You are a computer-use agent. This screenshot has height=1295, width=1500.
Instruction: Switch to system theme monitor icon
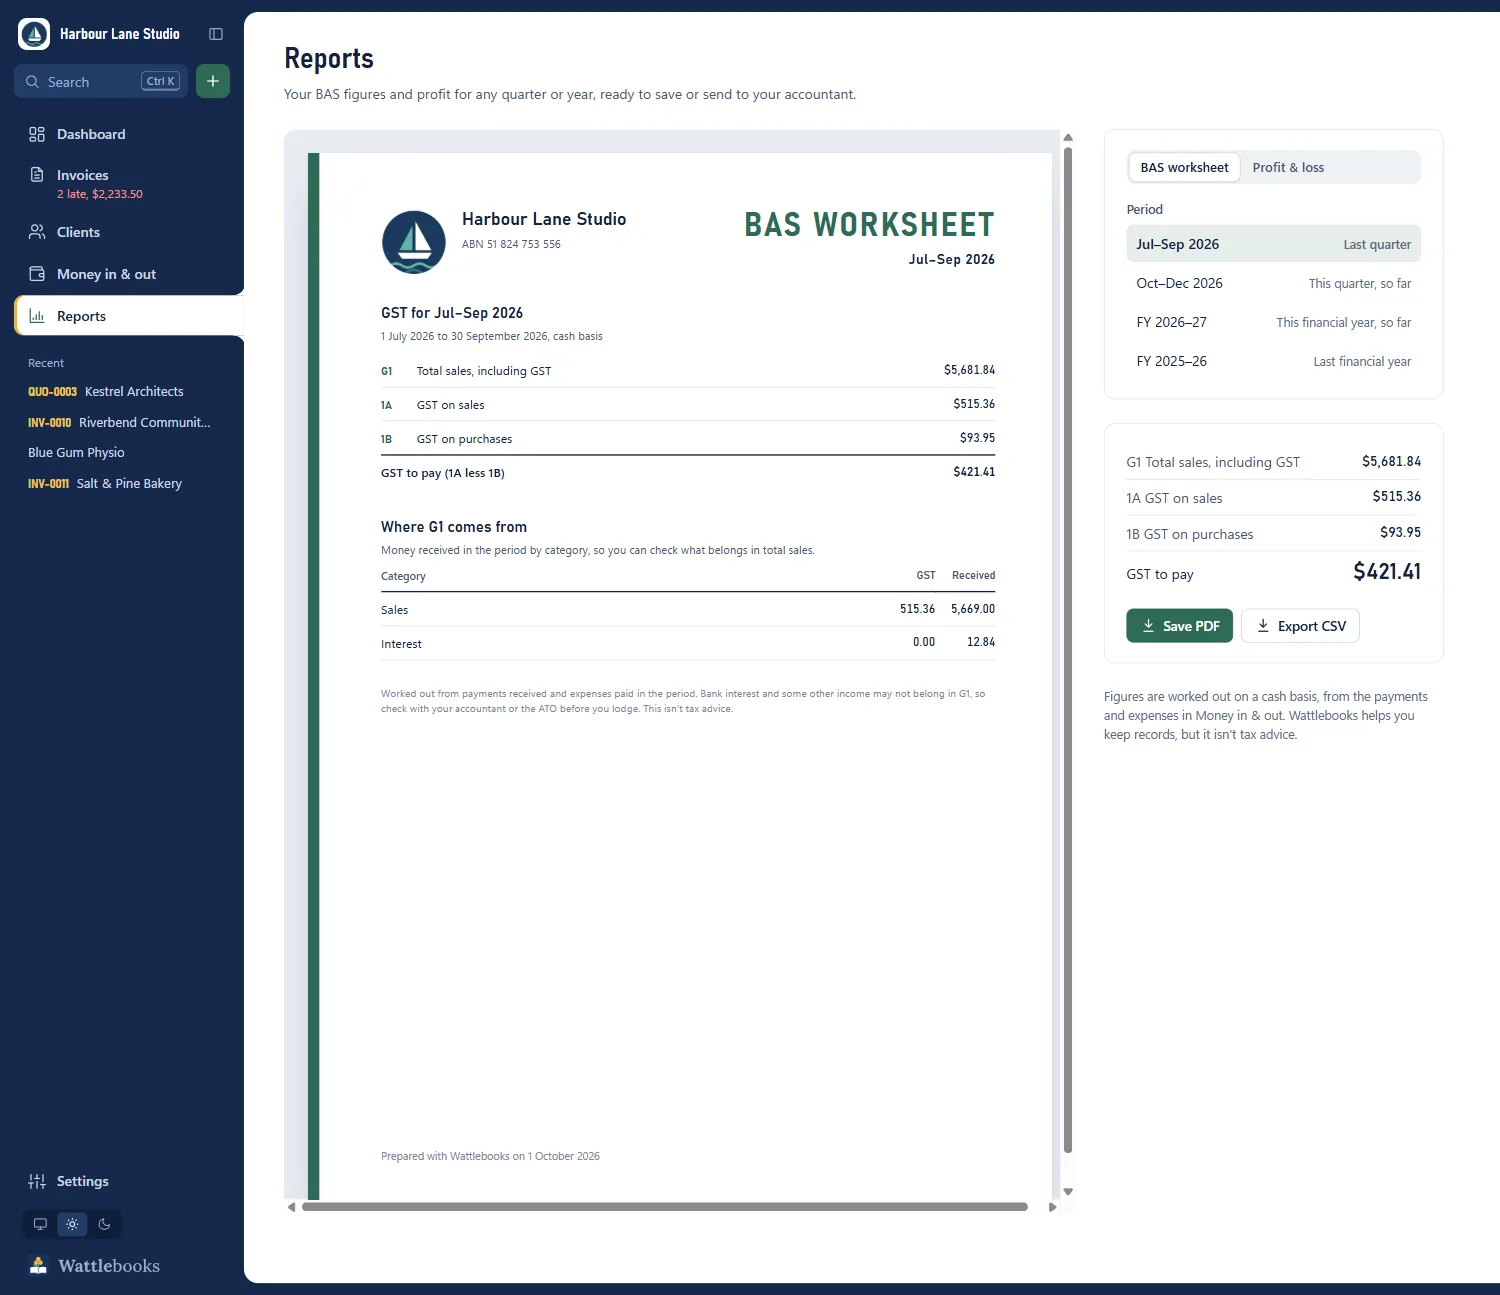click(x=40, y=1224)
